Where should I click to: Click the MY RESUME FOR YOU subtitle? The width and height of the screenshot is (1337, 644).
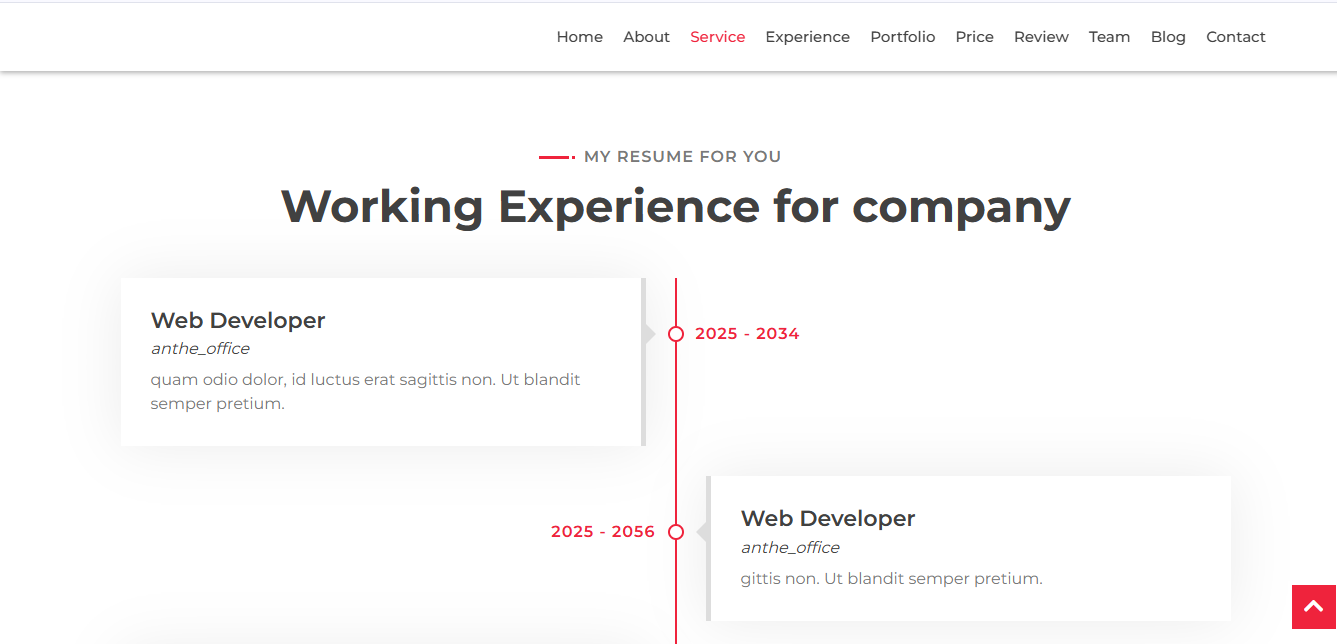click(682, 157)
